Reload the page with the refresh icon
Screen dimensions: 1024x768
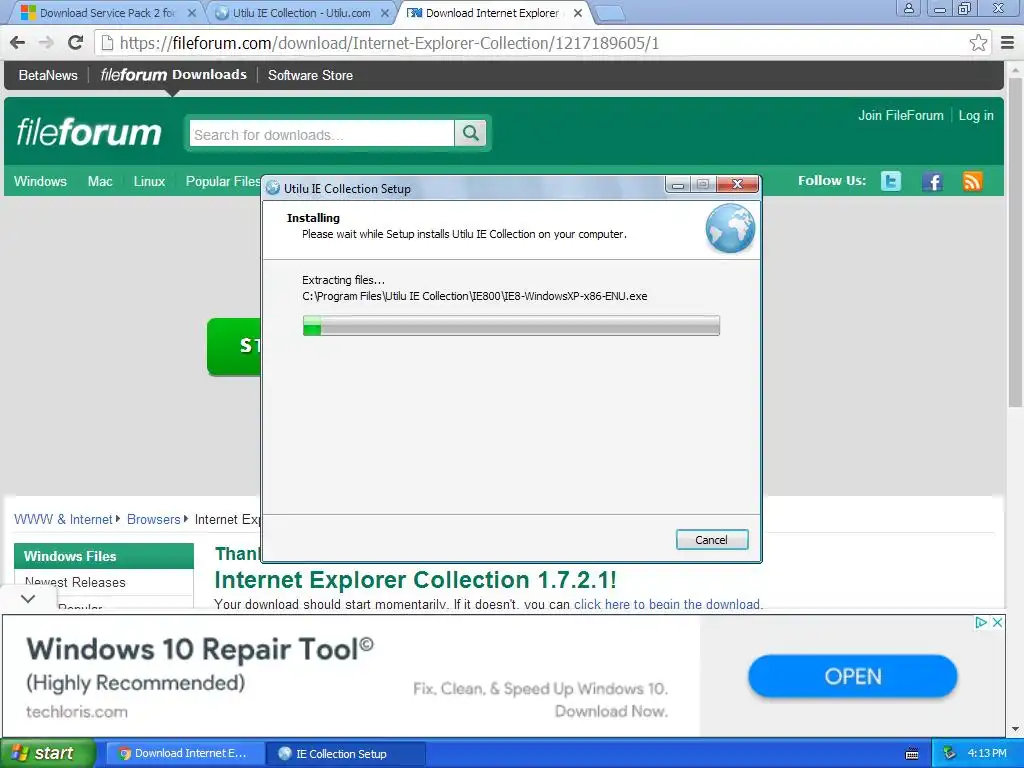(x=75, y=43)
